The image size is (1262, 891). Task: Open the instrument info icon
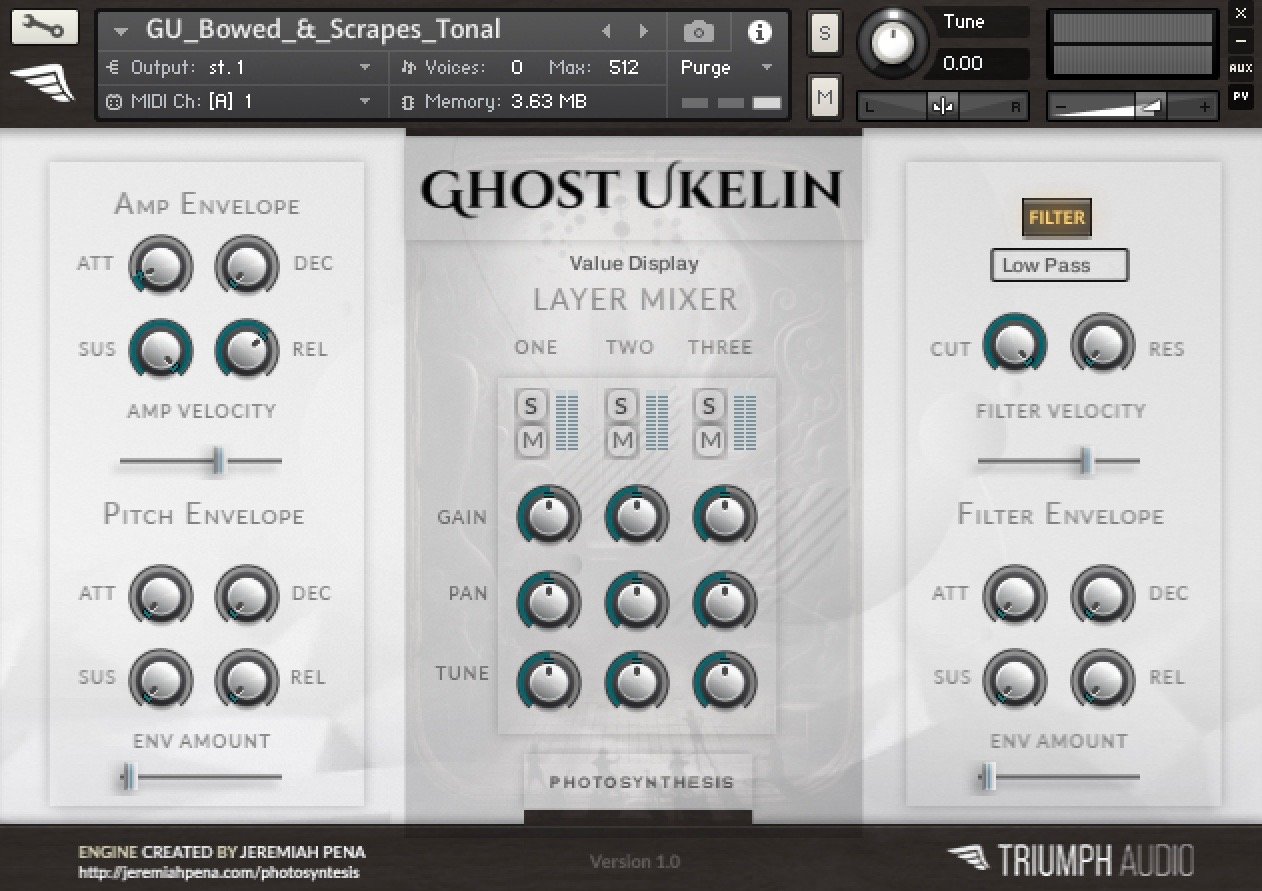pos(759,31)
